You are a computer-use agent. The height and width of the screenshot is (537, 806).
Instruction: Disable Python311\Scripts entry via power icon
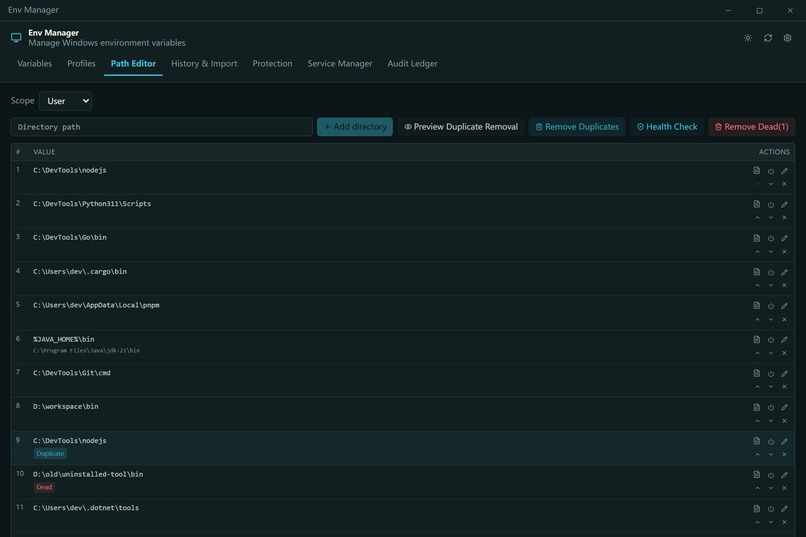[x=771, y=205]
